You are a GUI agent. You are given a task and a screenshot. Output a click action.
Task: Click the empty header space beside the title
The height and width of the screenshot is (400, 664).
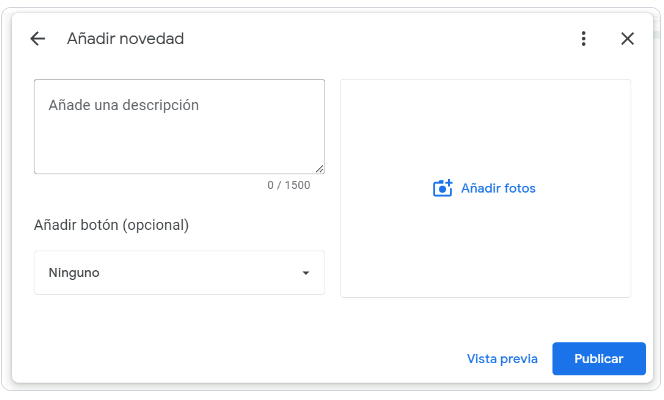380,39
